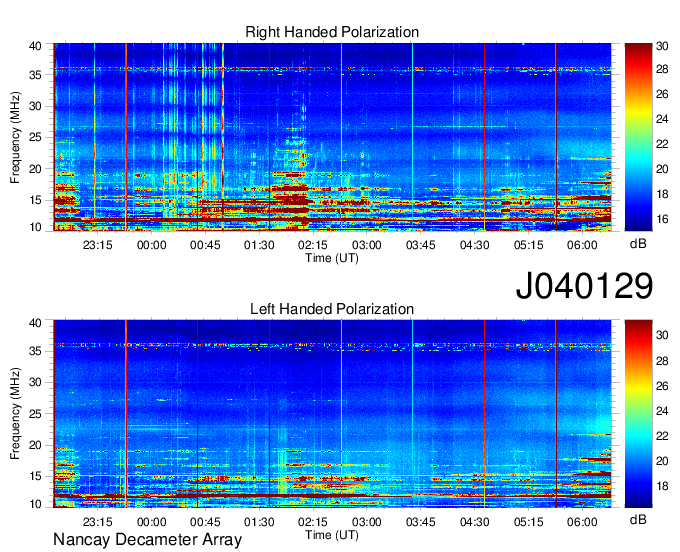The height and width of the screenshot is (552, 680).
Task: Click the 40 MHz frequency tick of Left Handed plot
Action: [x=35, y=323]
